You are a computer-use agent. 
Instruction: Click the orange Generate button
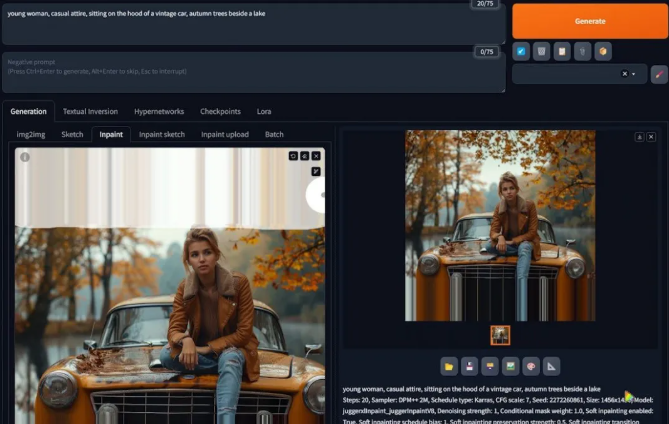coord(590,21)
